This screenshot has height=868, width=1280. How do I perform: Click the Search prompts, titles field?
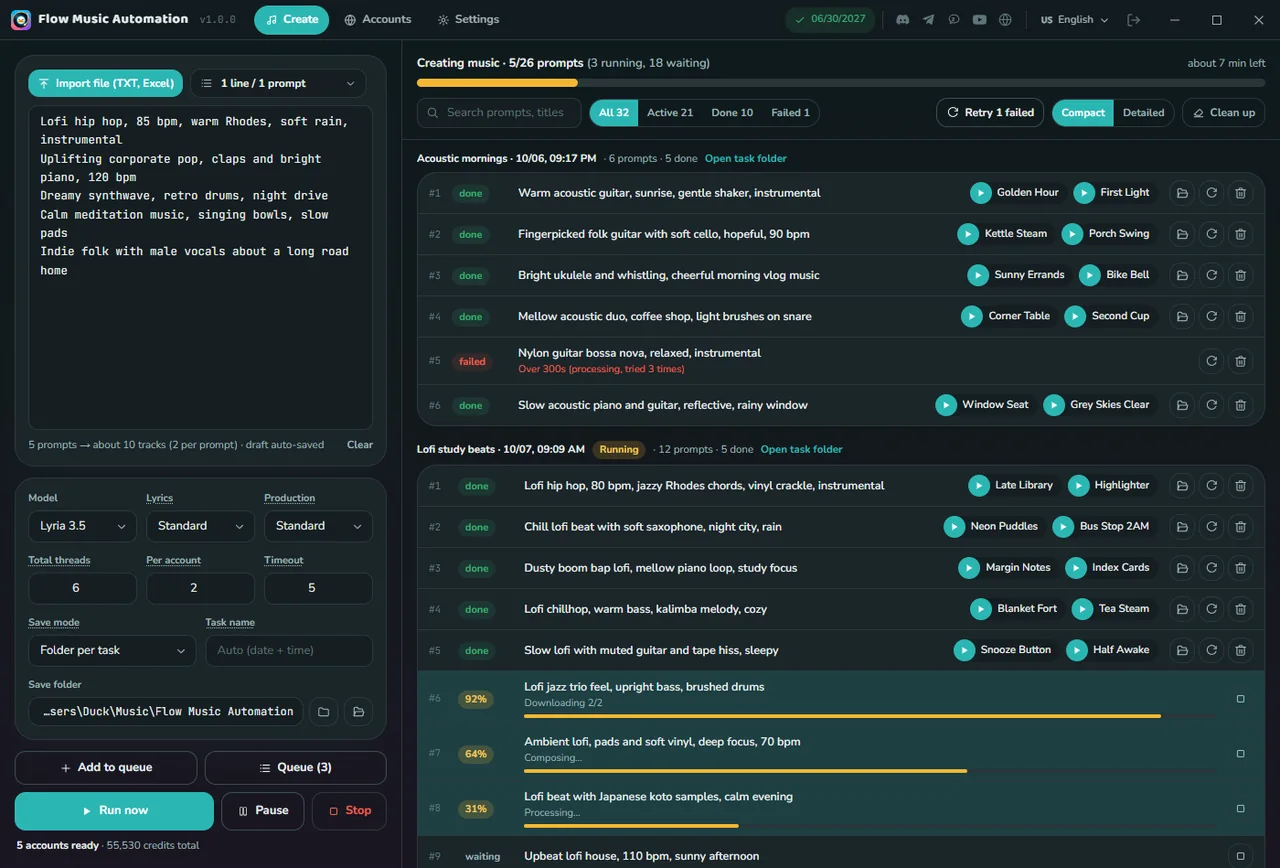499,113
